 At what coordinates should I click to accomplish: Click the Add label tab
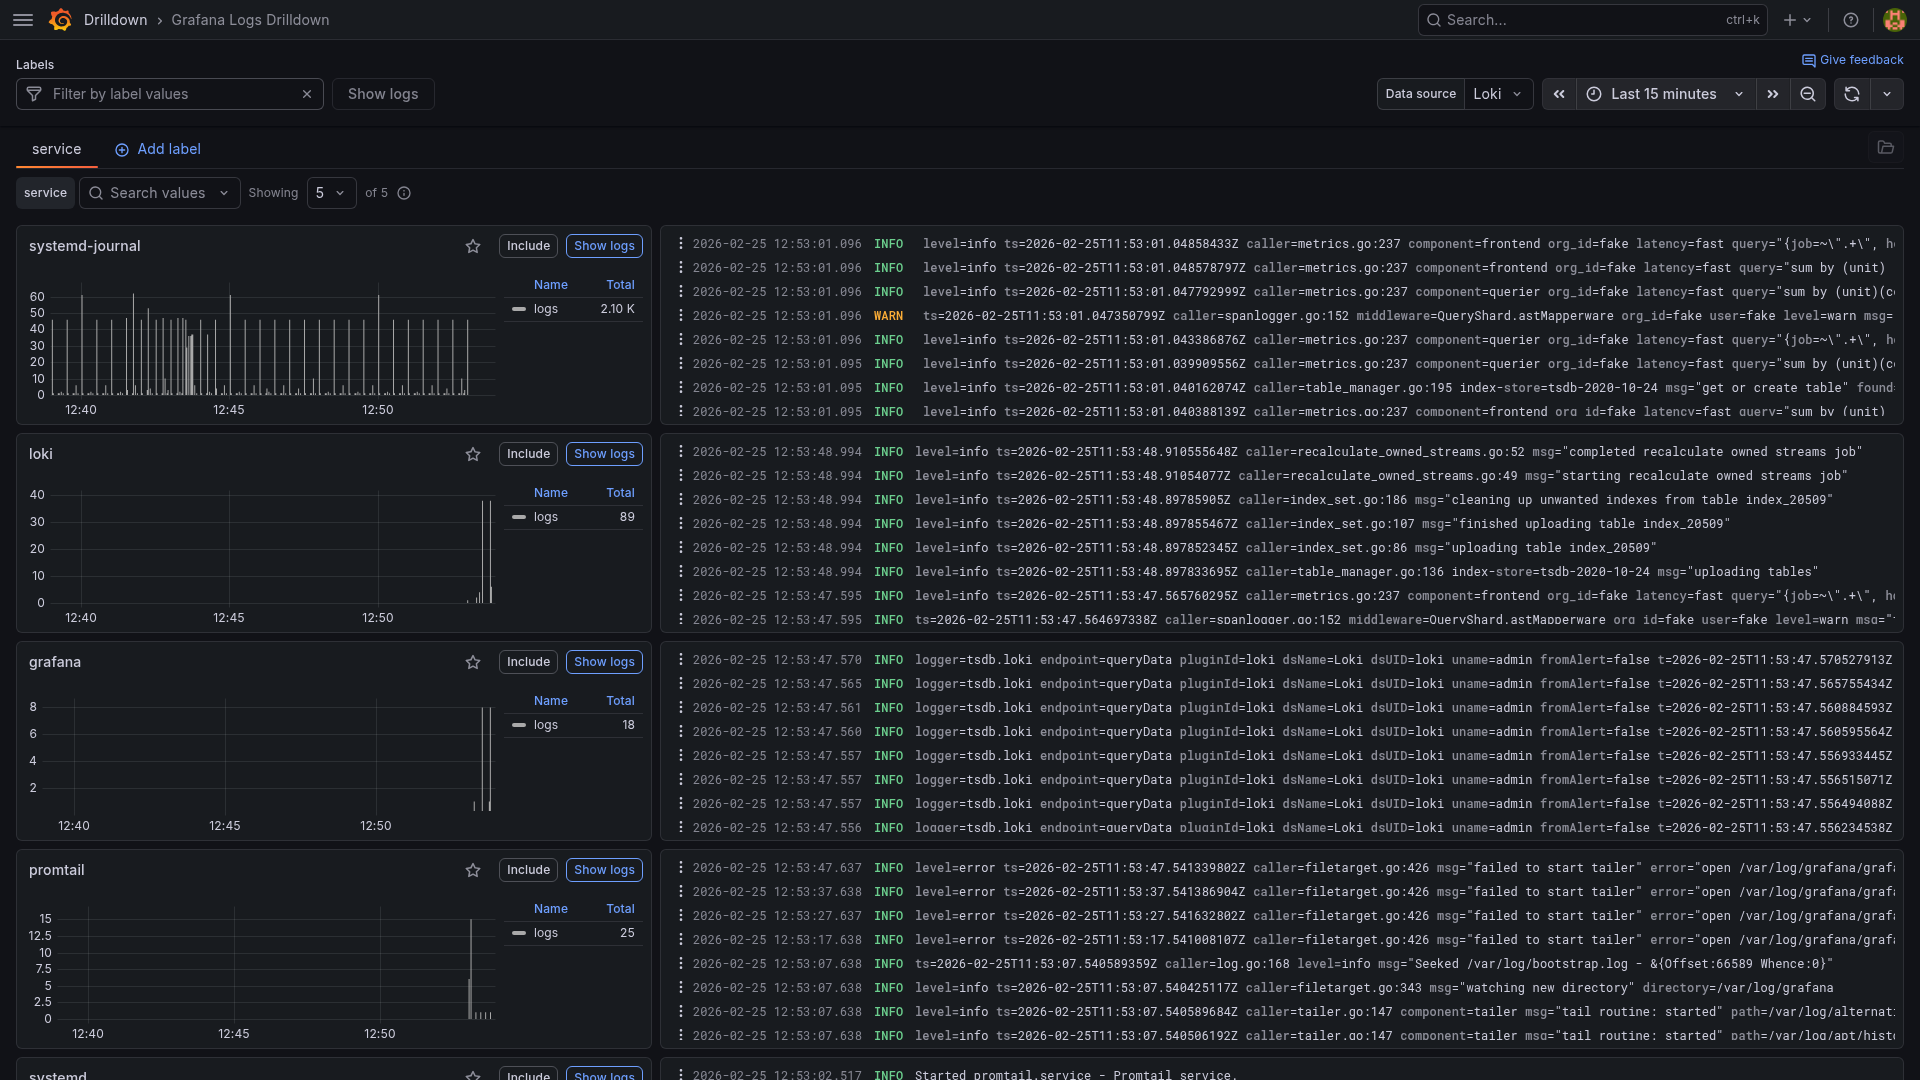(158, 149)
